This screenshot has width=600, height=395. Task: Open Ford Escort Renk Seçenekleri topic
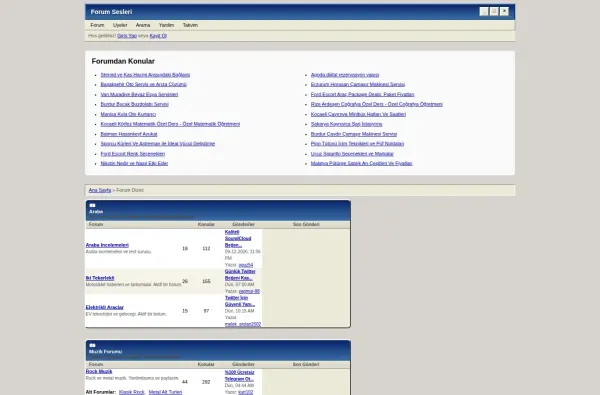pyautogui.click(x=133, y=153)
